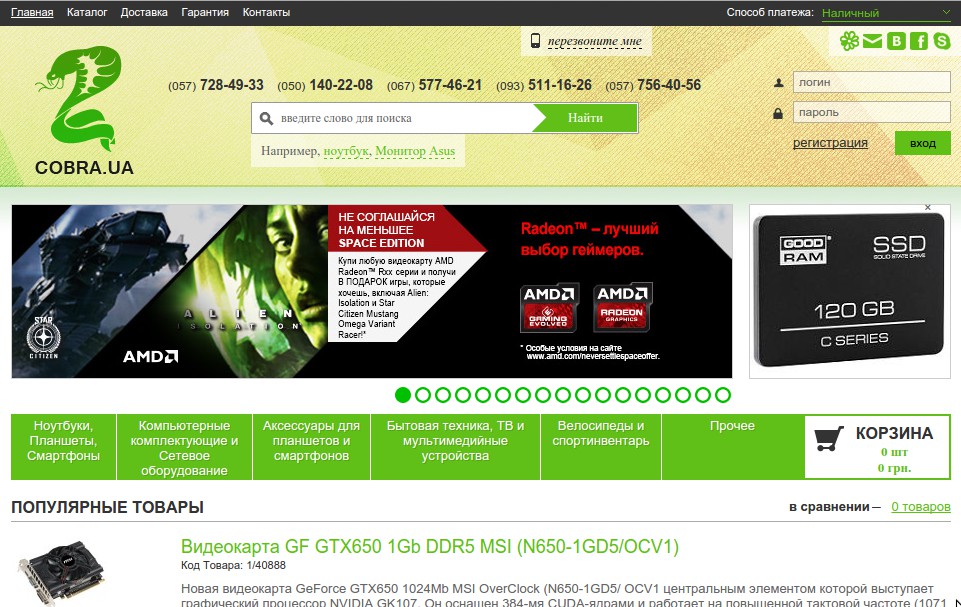Select the thirteenth banner slider dot

(643, 395)
